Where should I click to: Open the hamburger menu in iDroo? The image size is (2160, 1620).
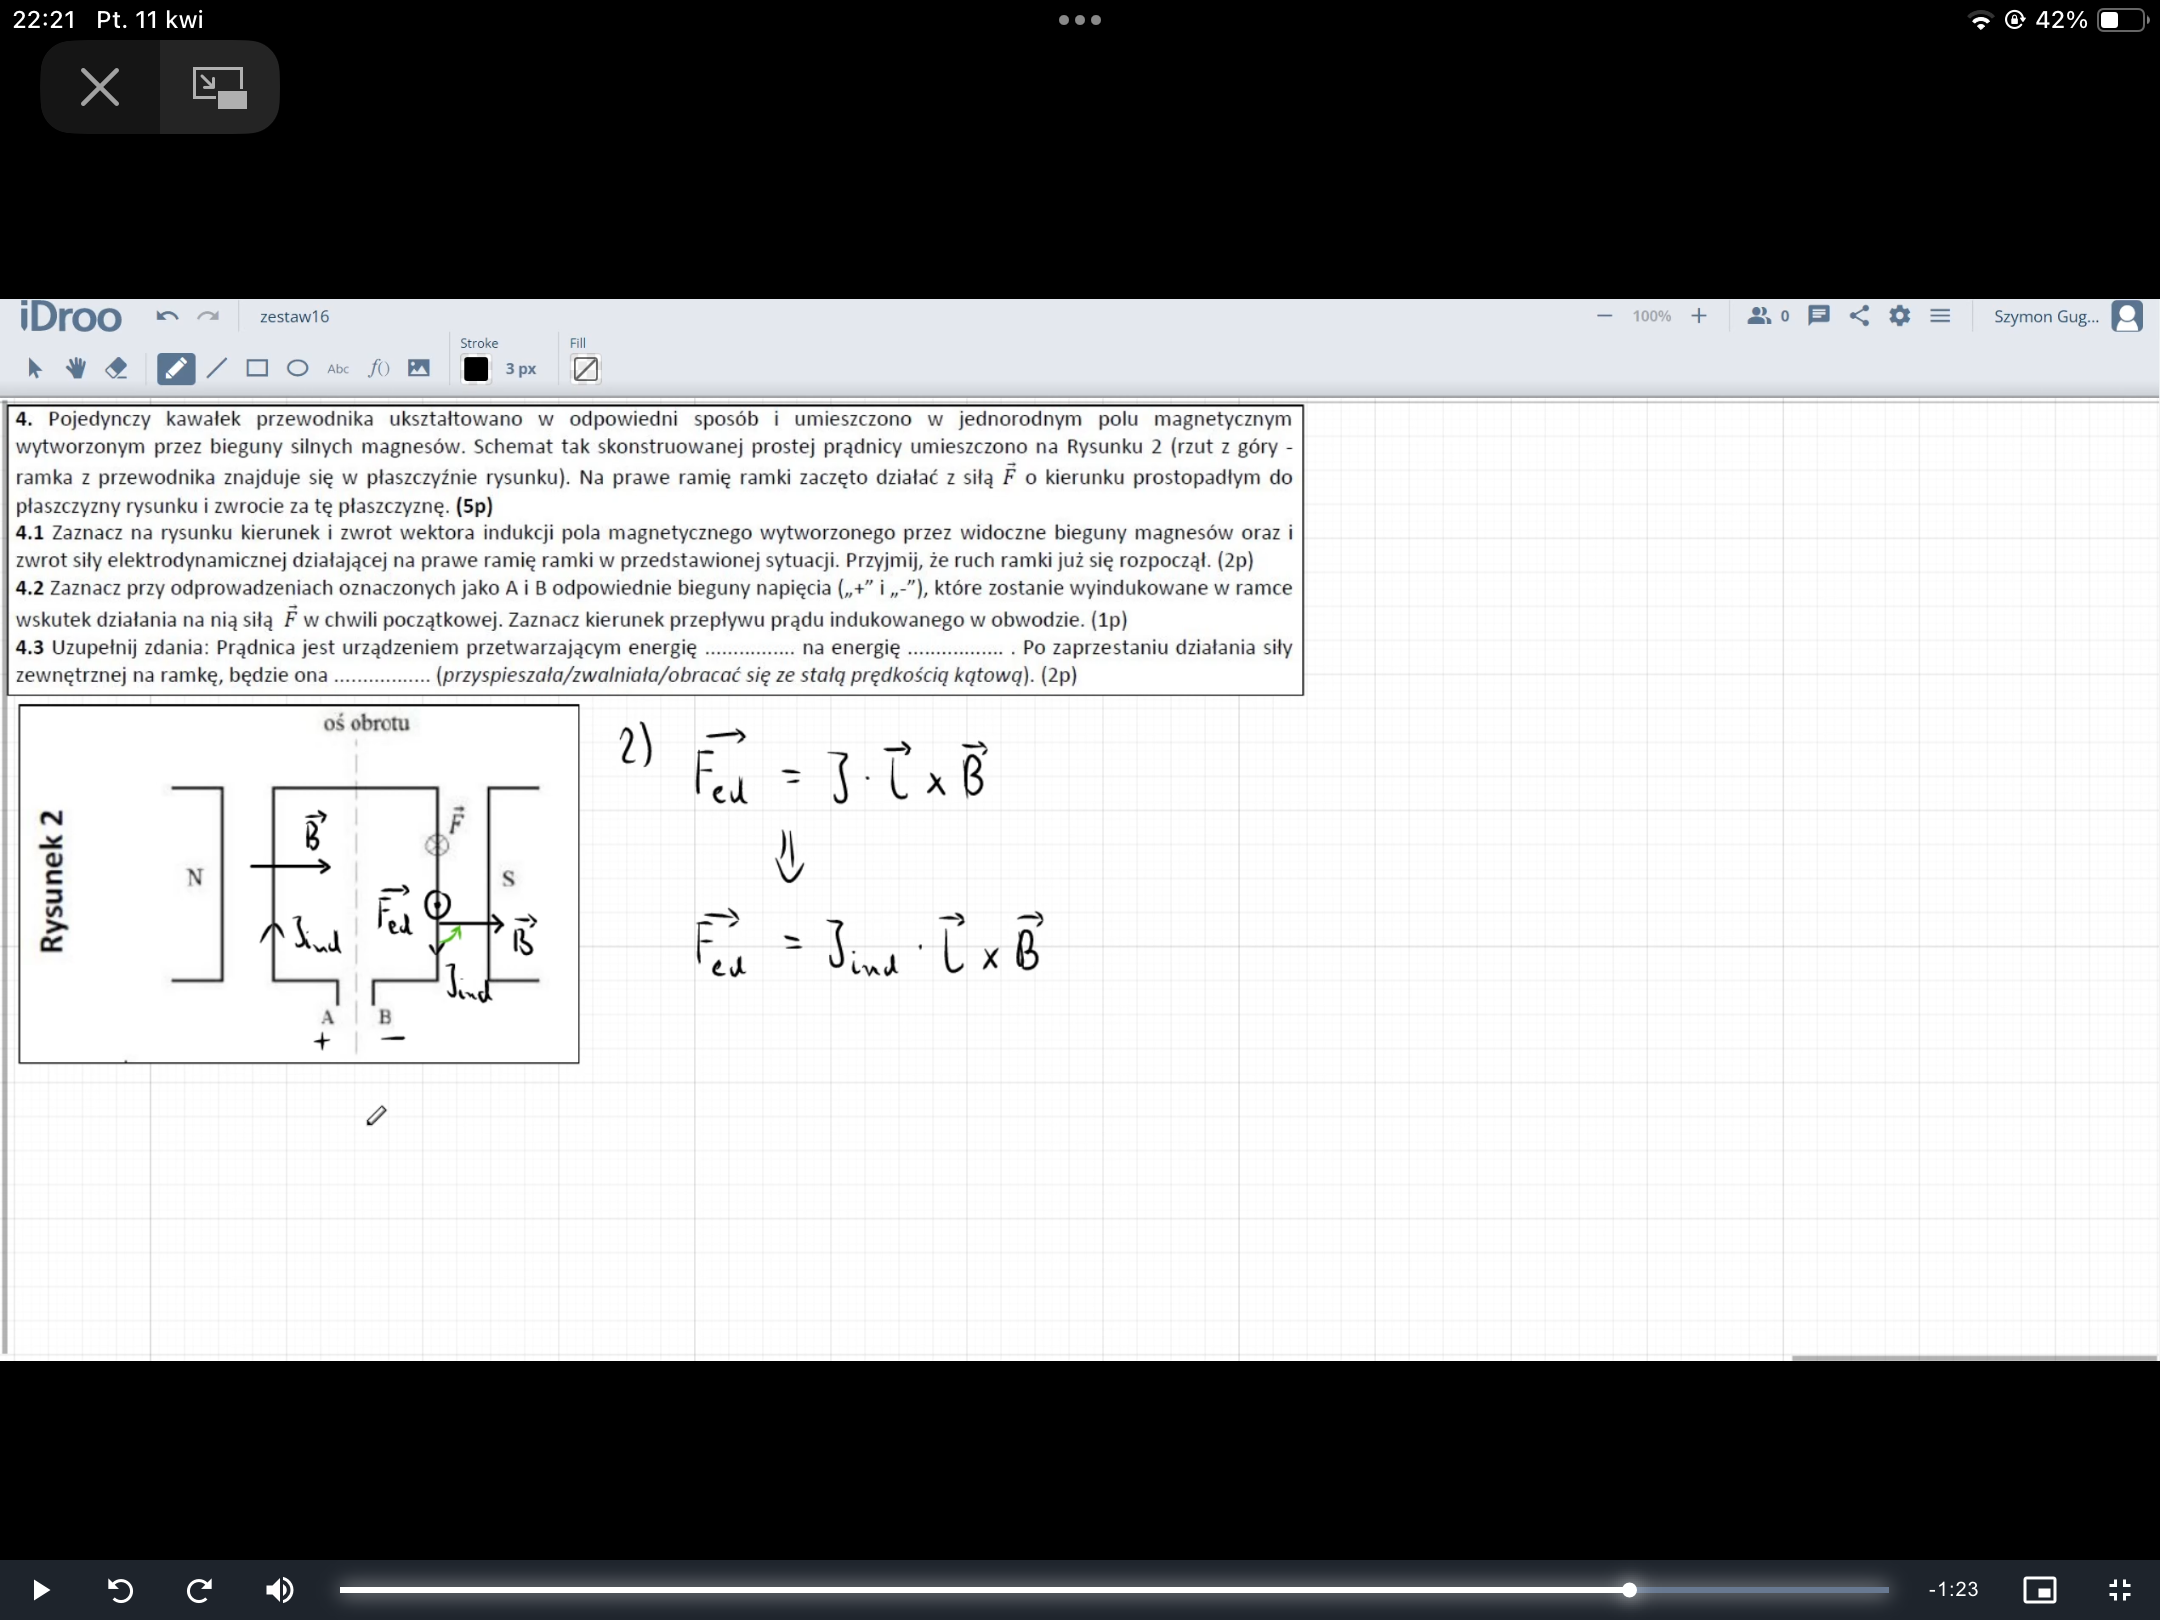pyautogui.click(x=1940, y=316)
